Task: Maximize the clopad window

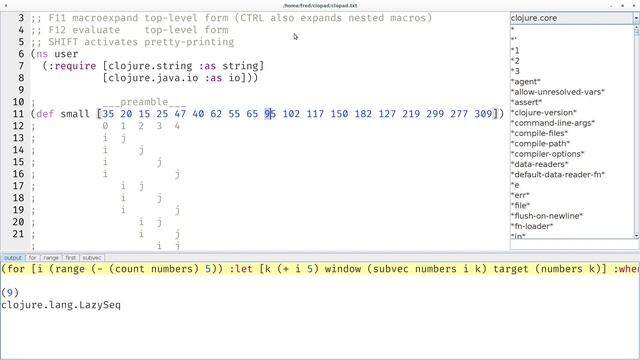Action: [622, 6]
